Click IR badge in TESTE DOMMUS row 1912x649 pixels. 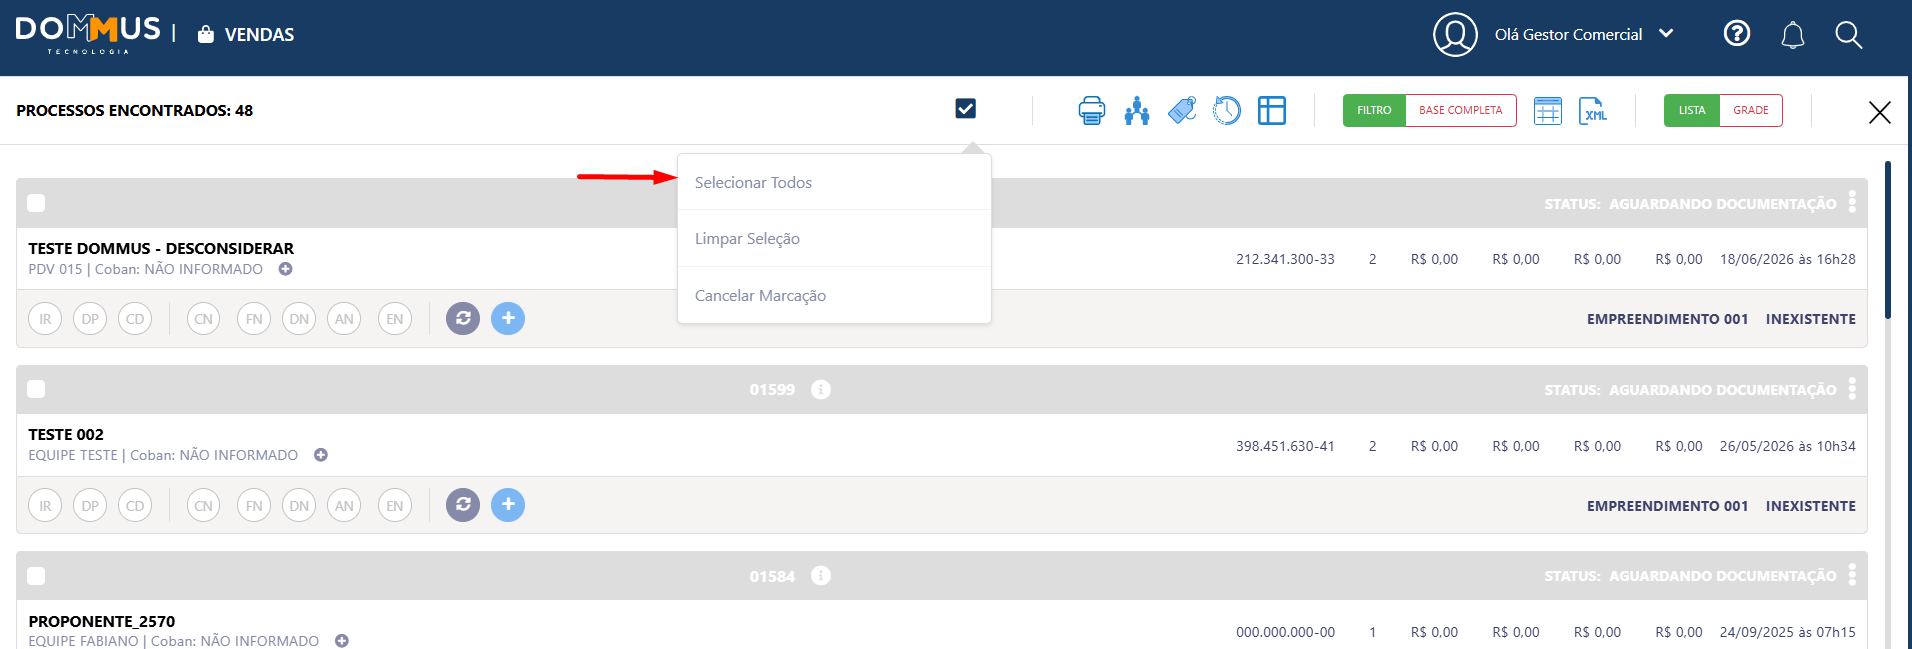[x=45, y=319]
